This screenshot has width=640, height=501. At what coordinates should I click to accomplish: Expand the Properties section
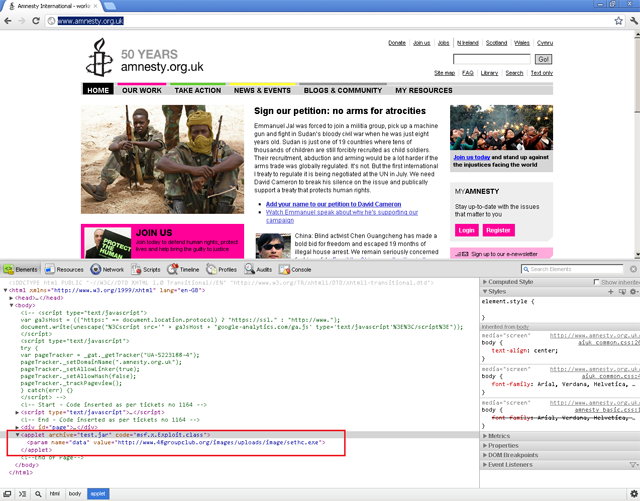click(x=485, y=445)
